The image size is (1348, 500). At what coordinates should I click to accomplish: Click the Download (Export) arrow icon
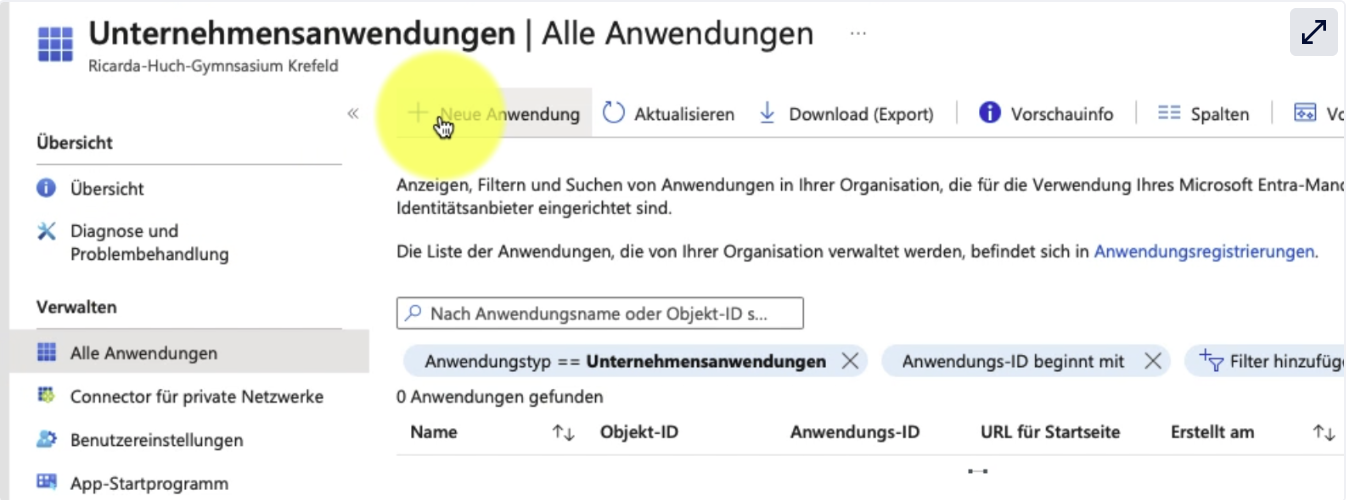[x=768, y=113]
